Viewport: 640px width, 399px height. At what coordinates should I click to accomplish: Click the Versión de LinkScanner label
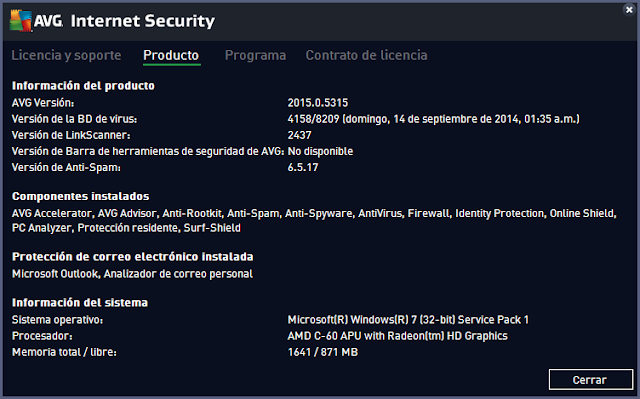71,135
